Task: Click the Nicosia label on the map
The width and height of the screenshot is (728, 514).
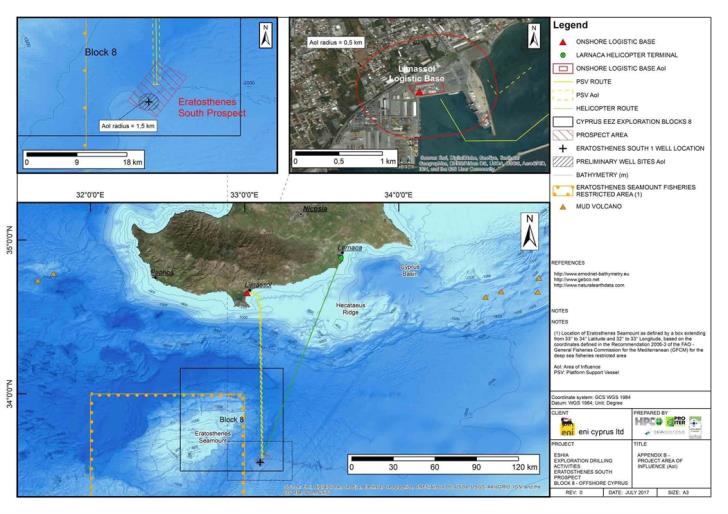Action: [319, 210]
